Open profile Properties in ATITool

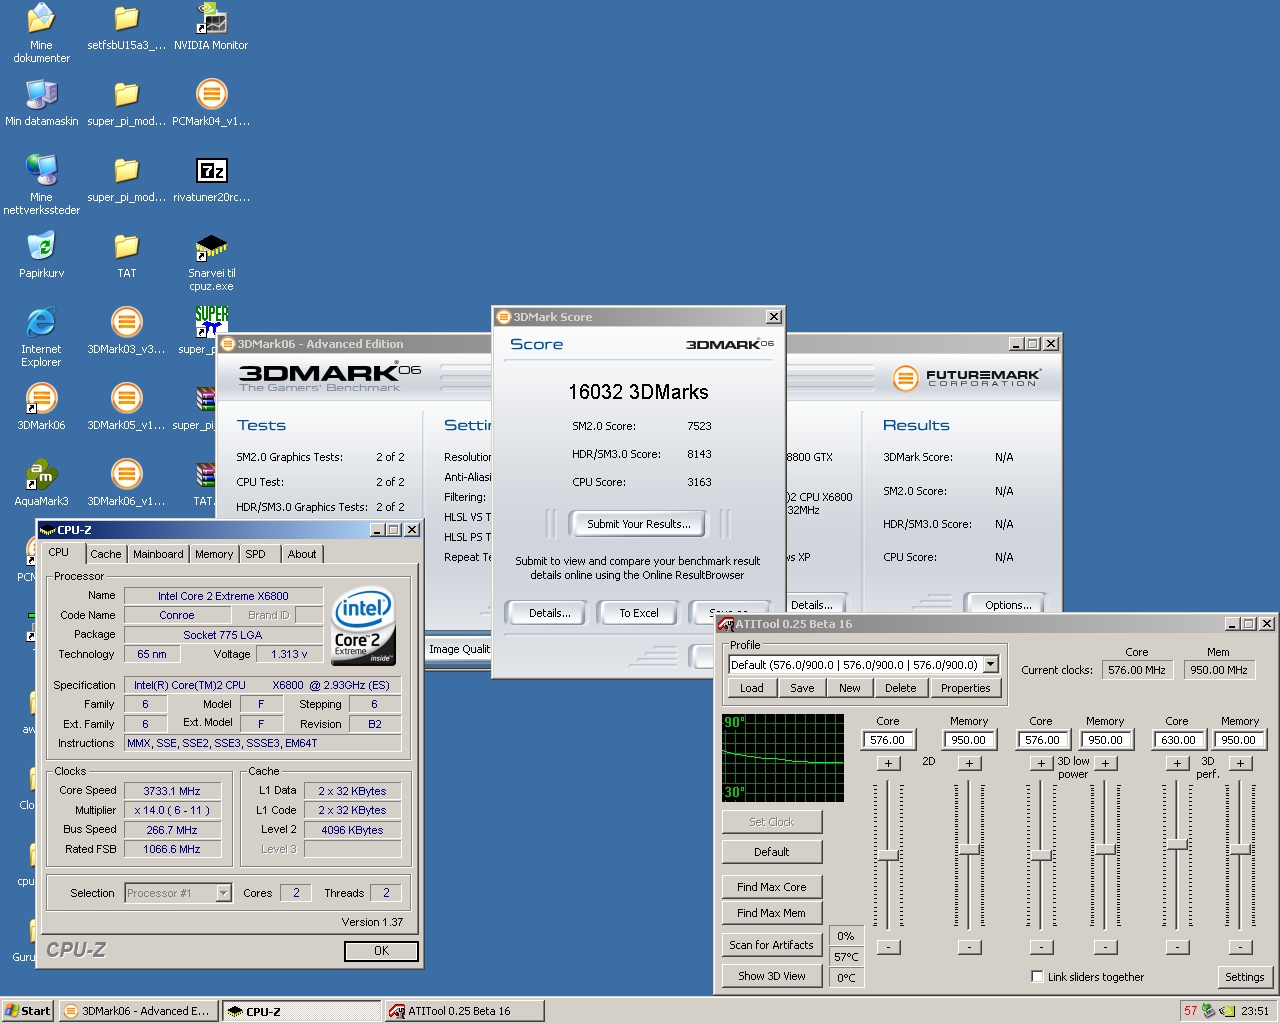(965, 688)
